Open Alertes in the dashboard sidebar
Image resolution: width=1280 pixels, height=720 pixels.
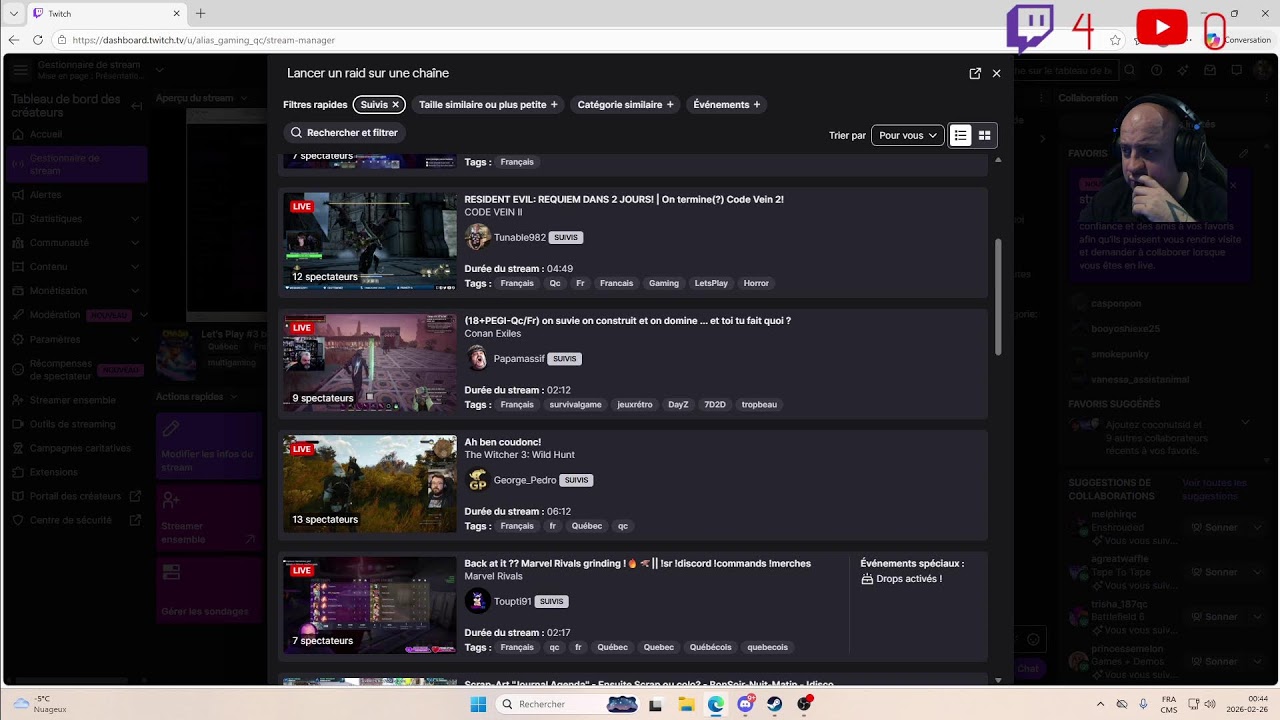[45, 195]
